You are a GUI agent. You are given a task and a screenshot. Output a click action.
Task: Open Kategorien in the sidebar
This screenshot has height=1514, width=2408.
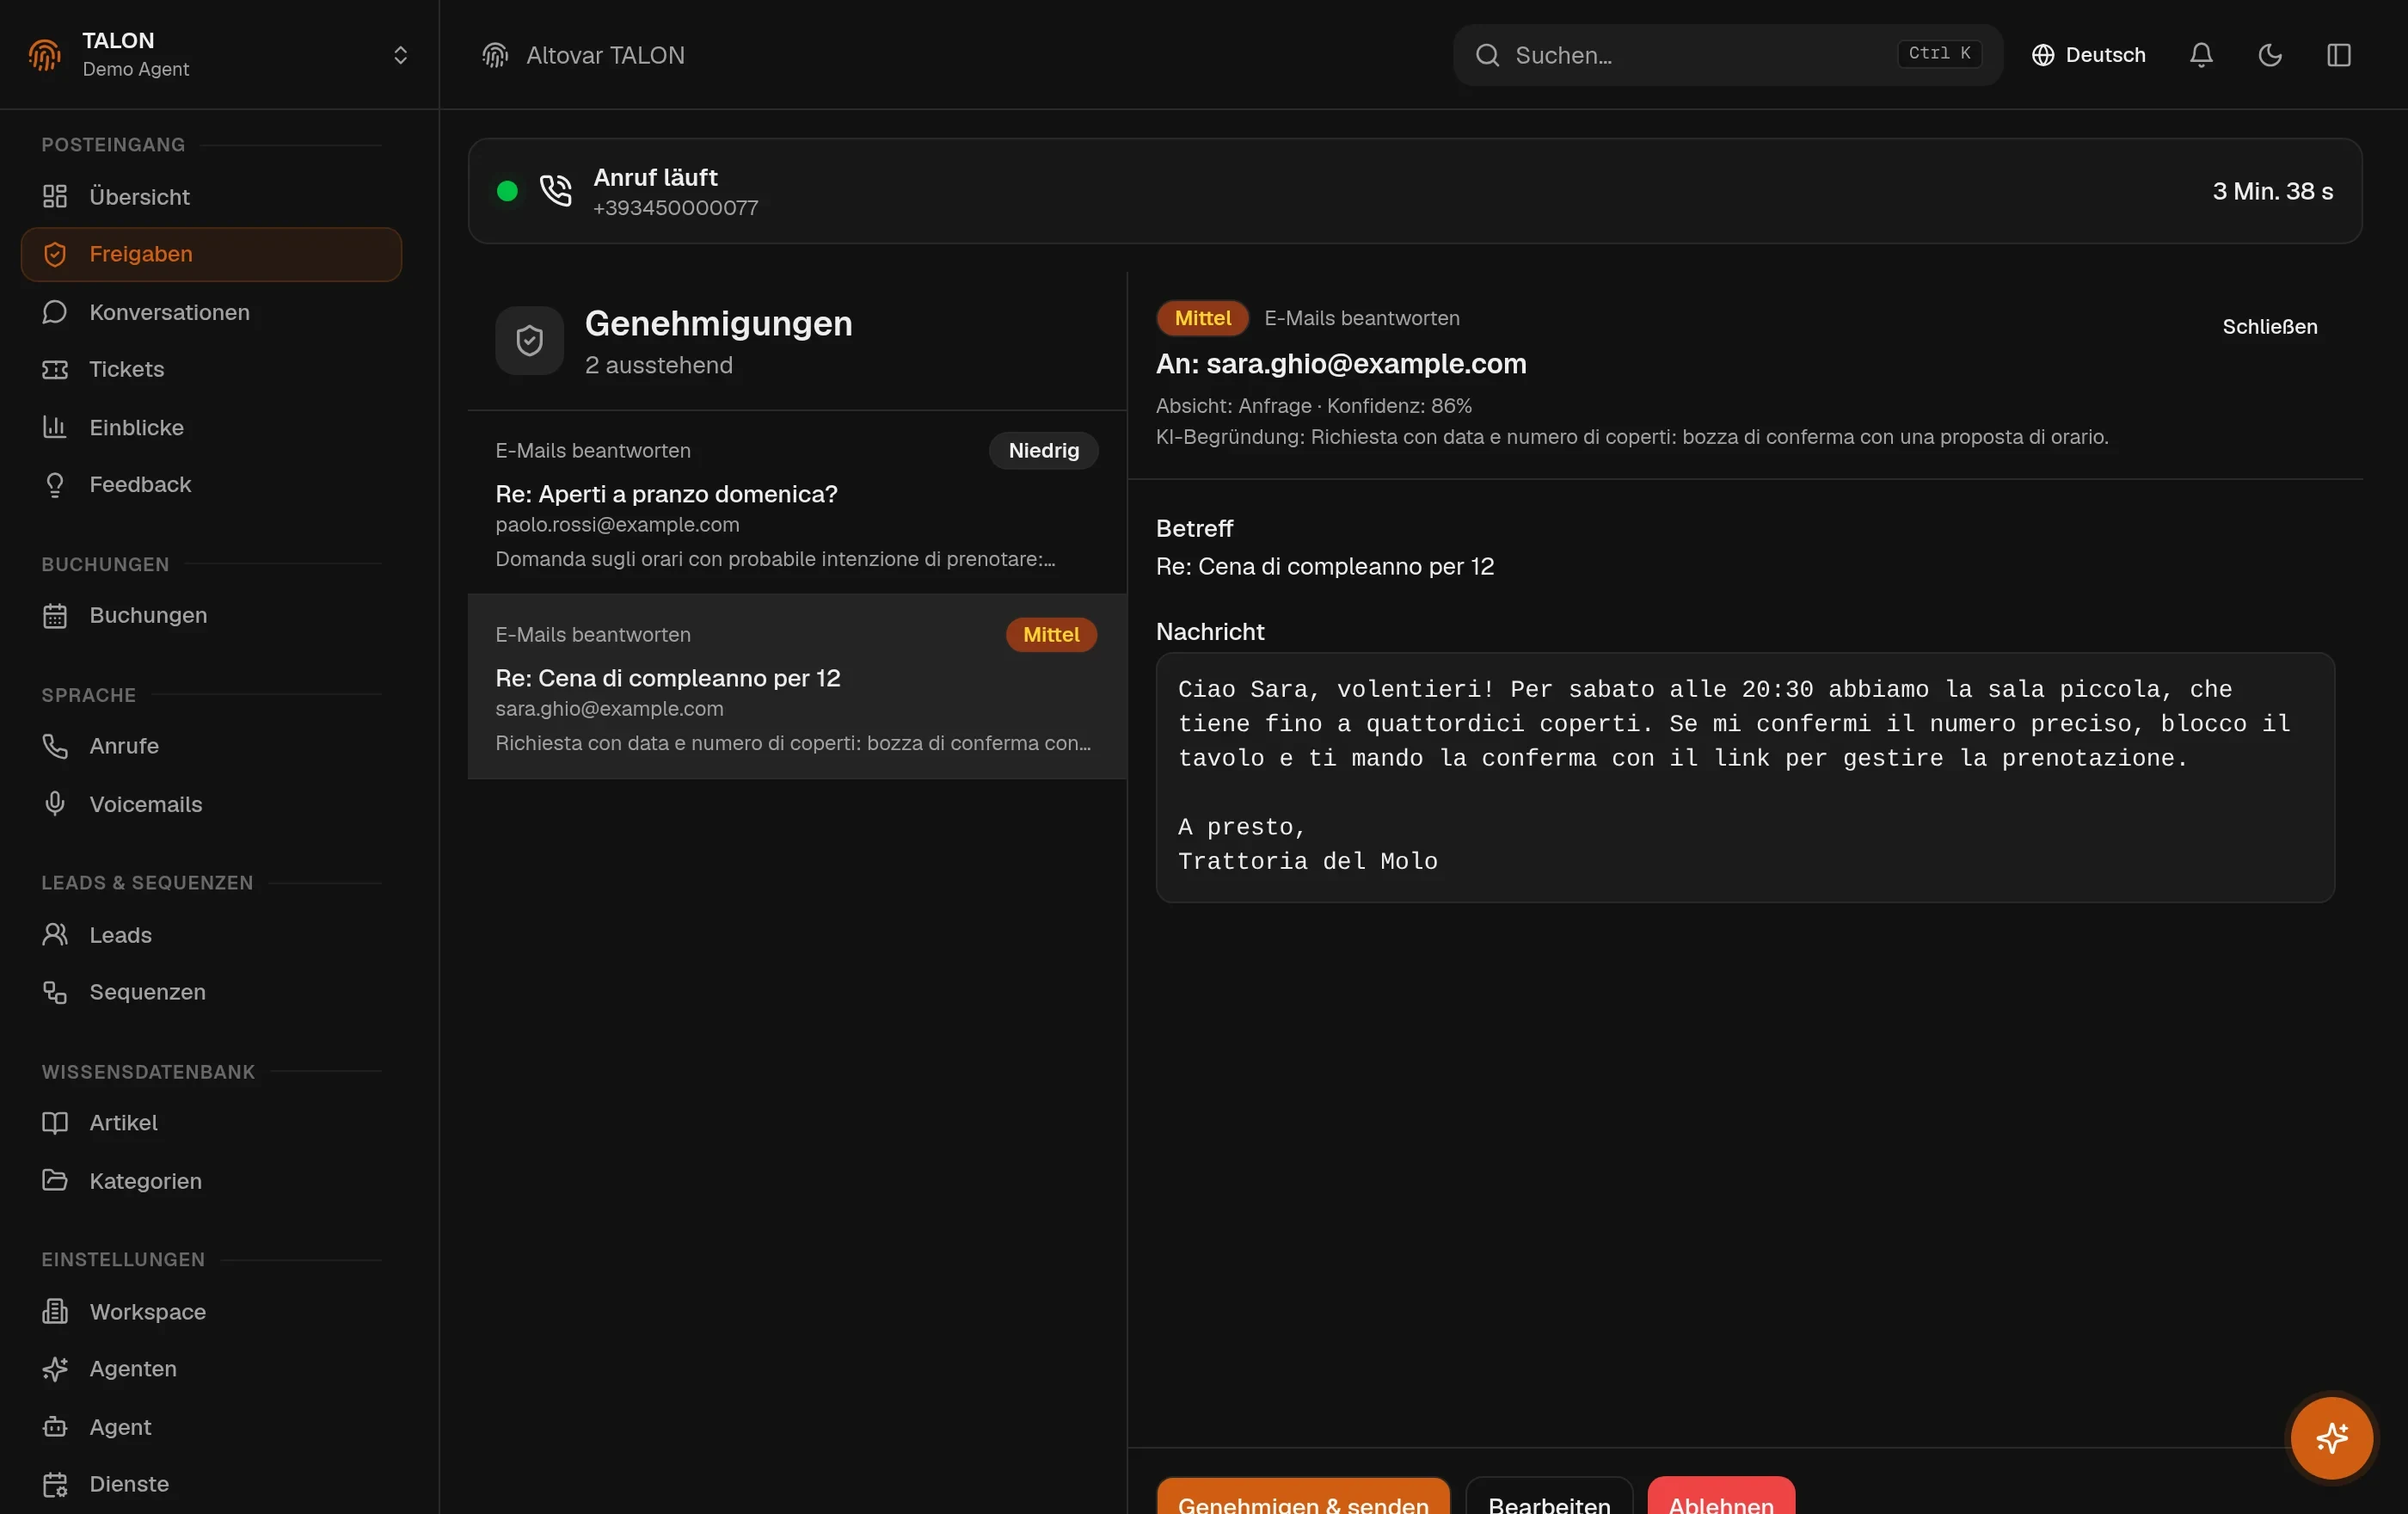[x=211, y=1180]
